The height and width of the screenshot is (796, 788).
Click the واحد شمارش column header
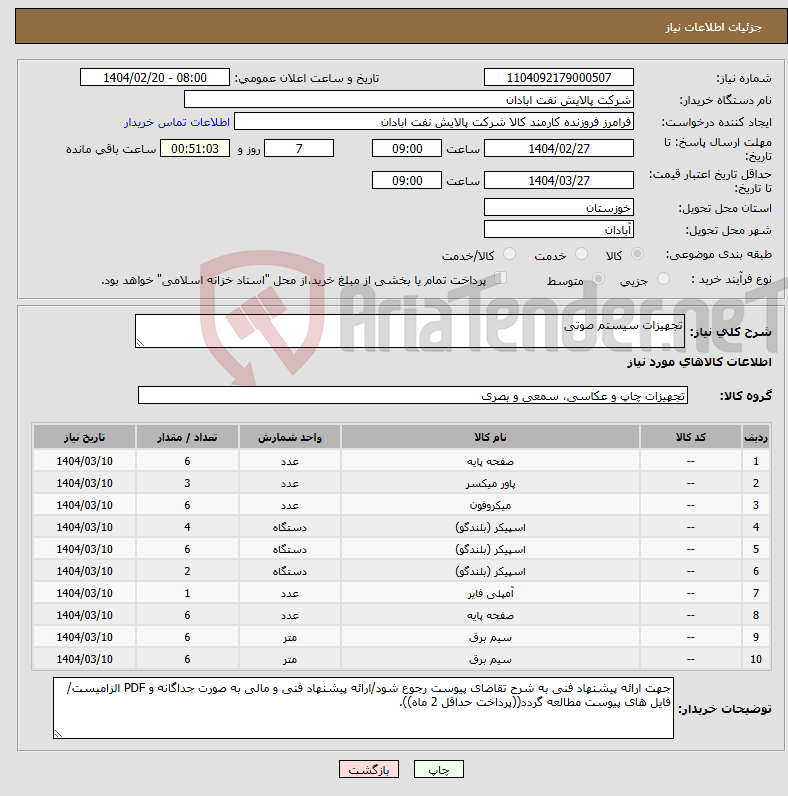pos(289,438)
